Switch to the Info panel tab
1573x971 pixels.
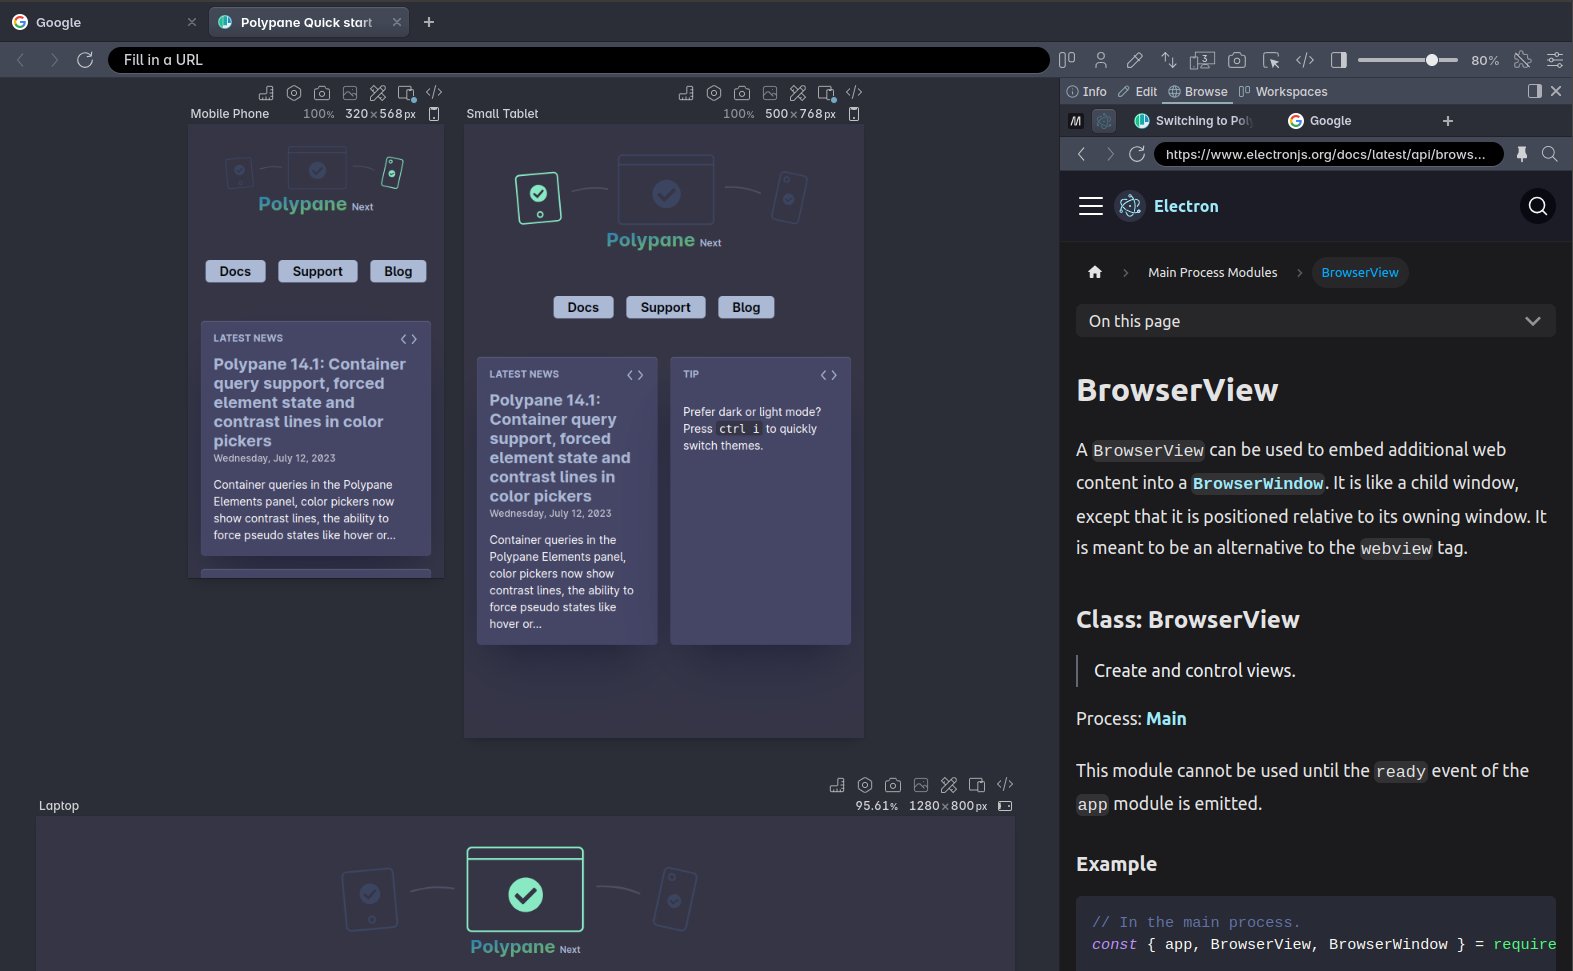(1087, 91)
